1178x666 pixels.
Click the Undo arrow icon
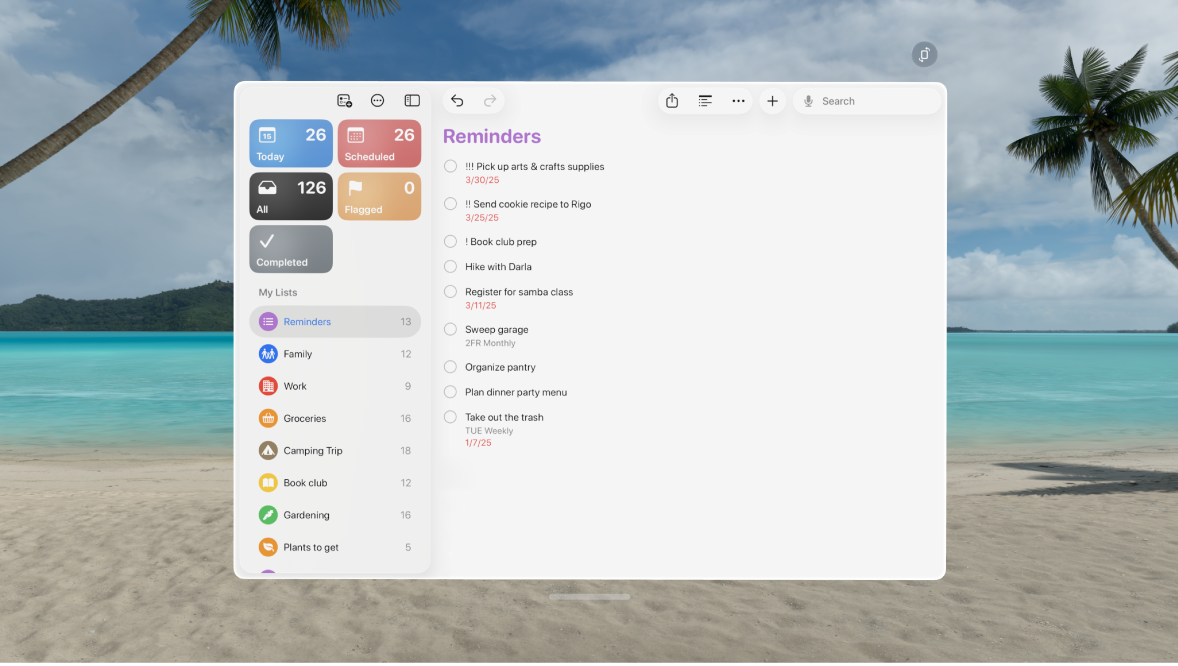(x=457, y=100)
